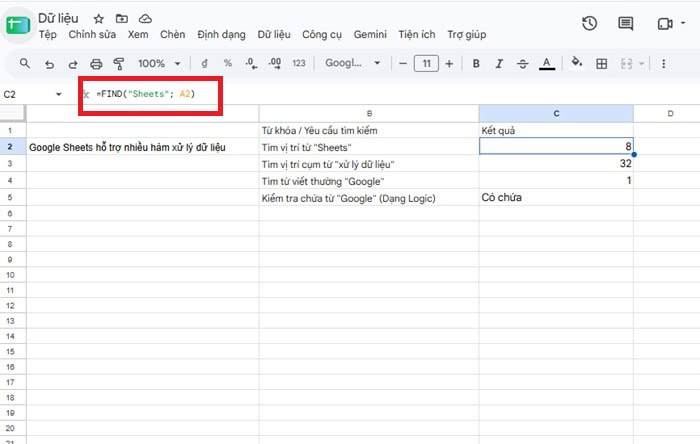
Task: Click the merge cells icon
Action: [x=626, y=64]
